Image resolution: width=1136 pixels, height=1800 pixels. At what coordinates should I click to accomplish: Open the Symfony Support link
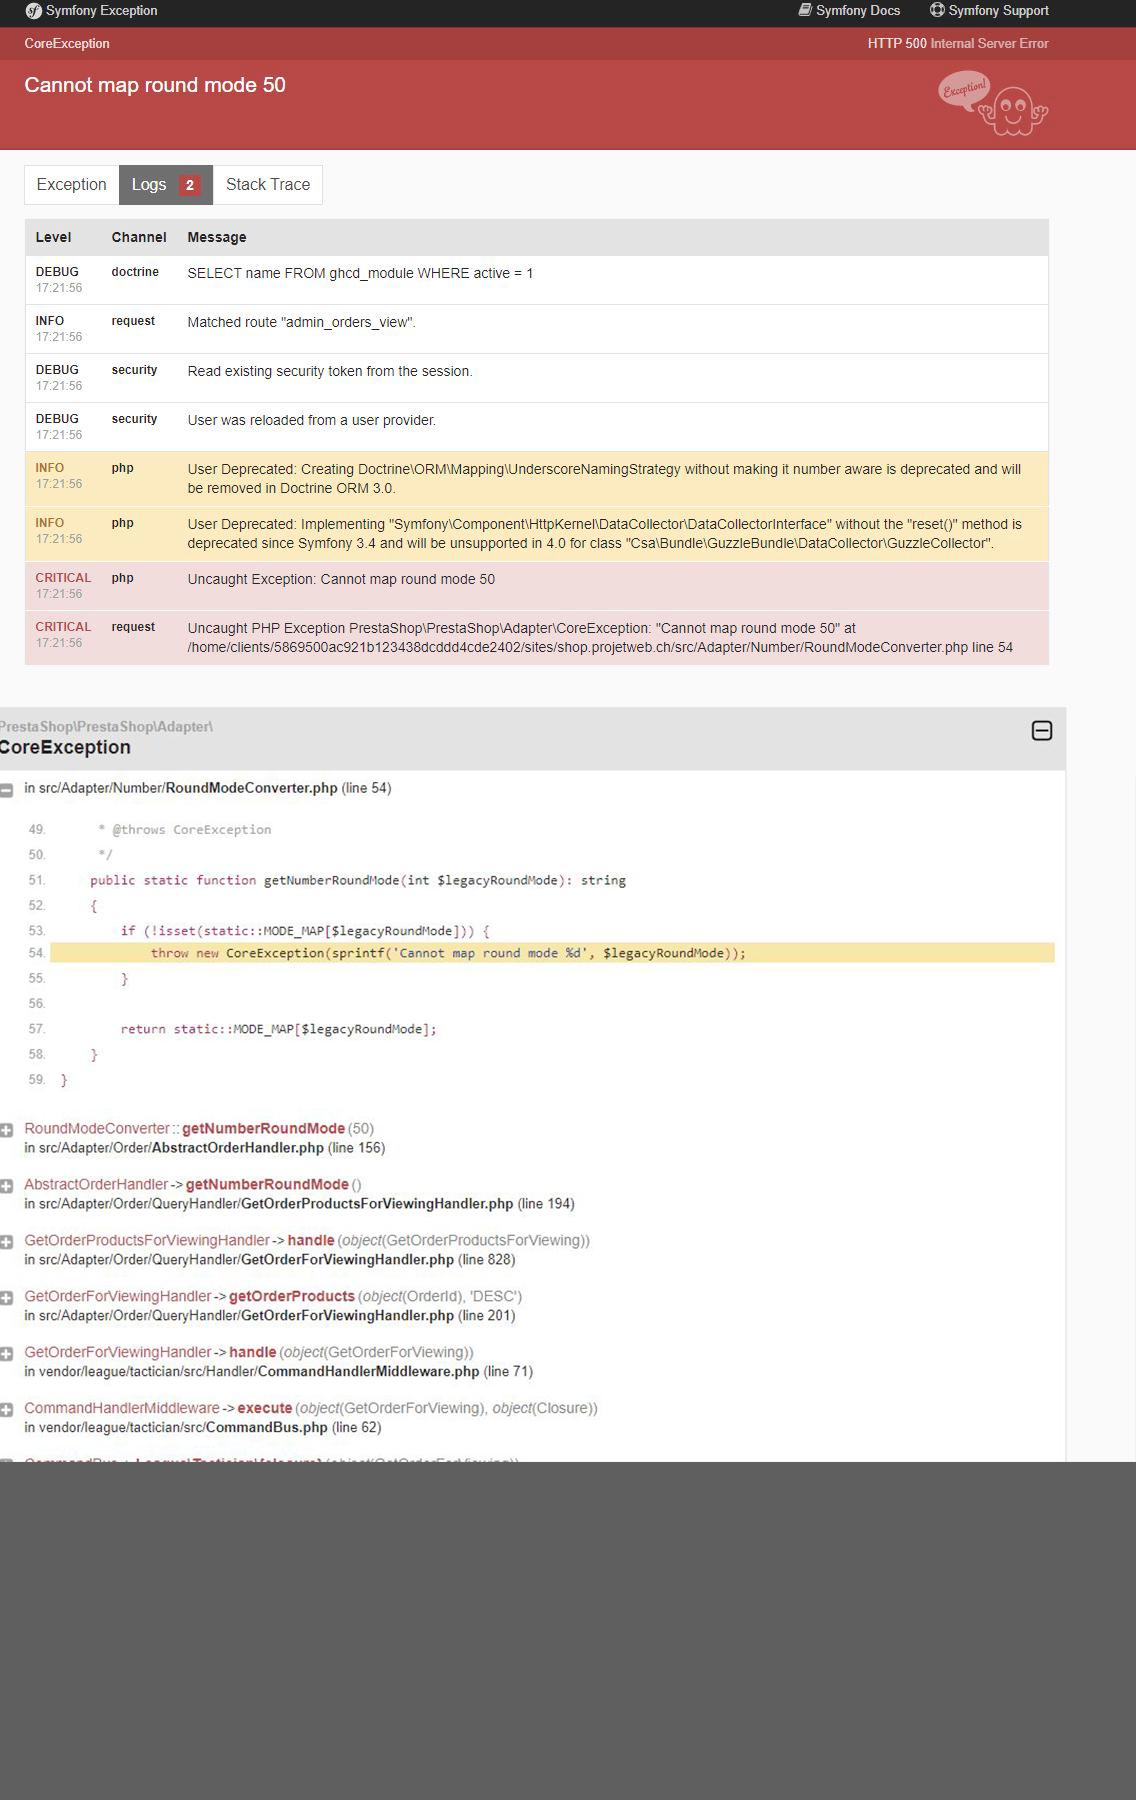[x=989, y=10]
